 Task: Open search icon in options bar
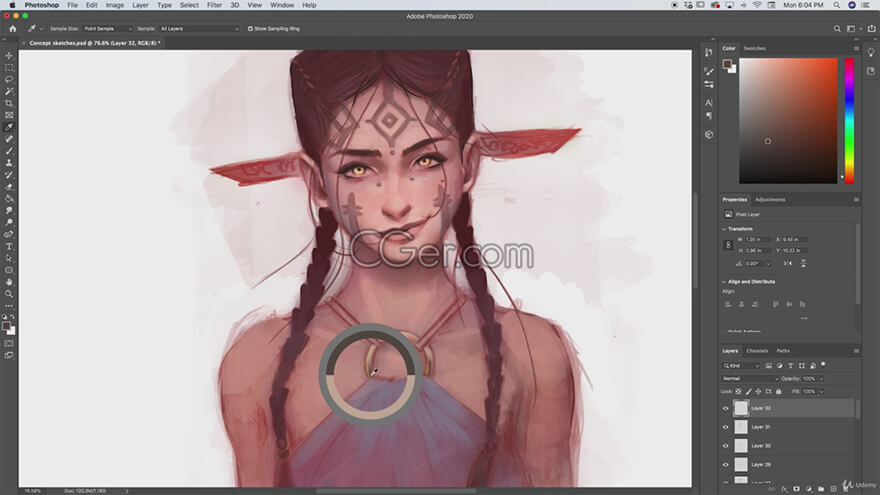tap(837, 29)
